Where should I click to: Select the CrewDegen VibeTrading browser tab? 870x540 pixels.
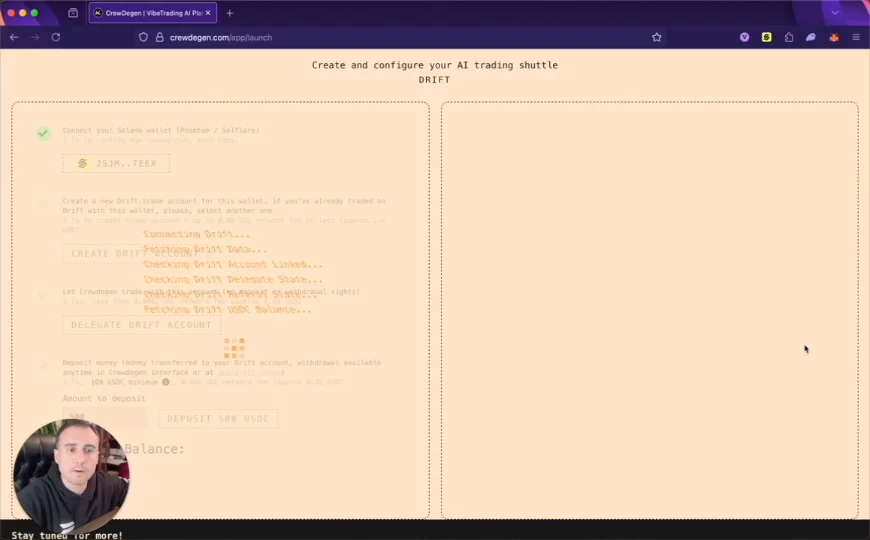click(153, 13)
